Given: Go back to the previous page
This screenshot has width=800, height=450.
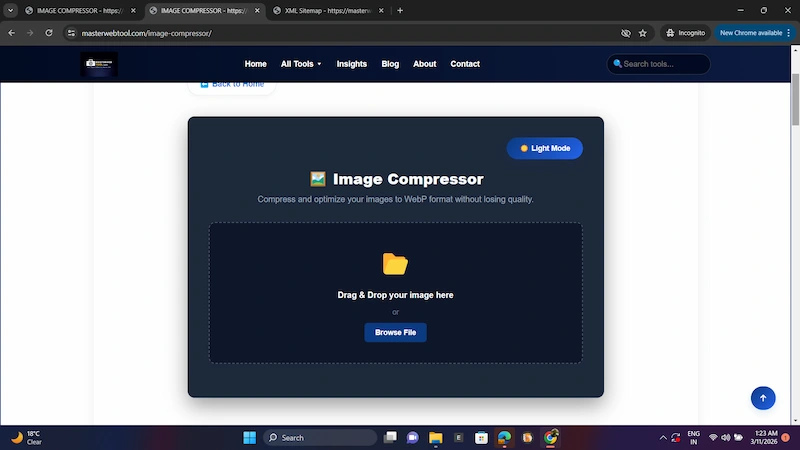Looking at the screenshot, I should [11, 33].
